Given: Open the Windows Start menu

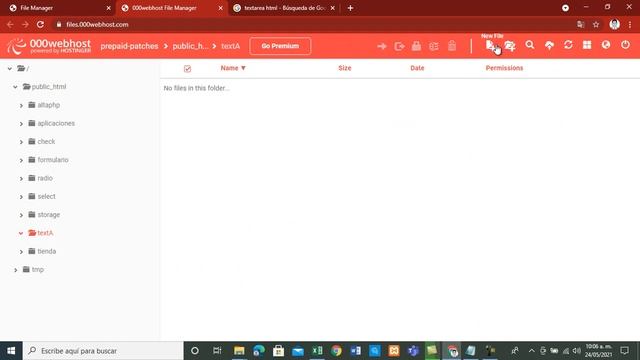Looking at the screenshot, I should pos(11,351).
